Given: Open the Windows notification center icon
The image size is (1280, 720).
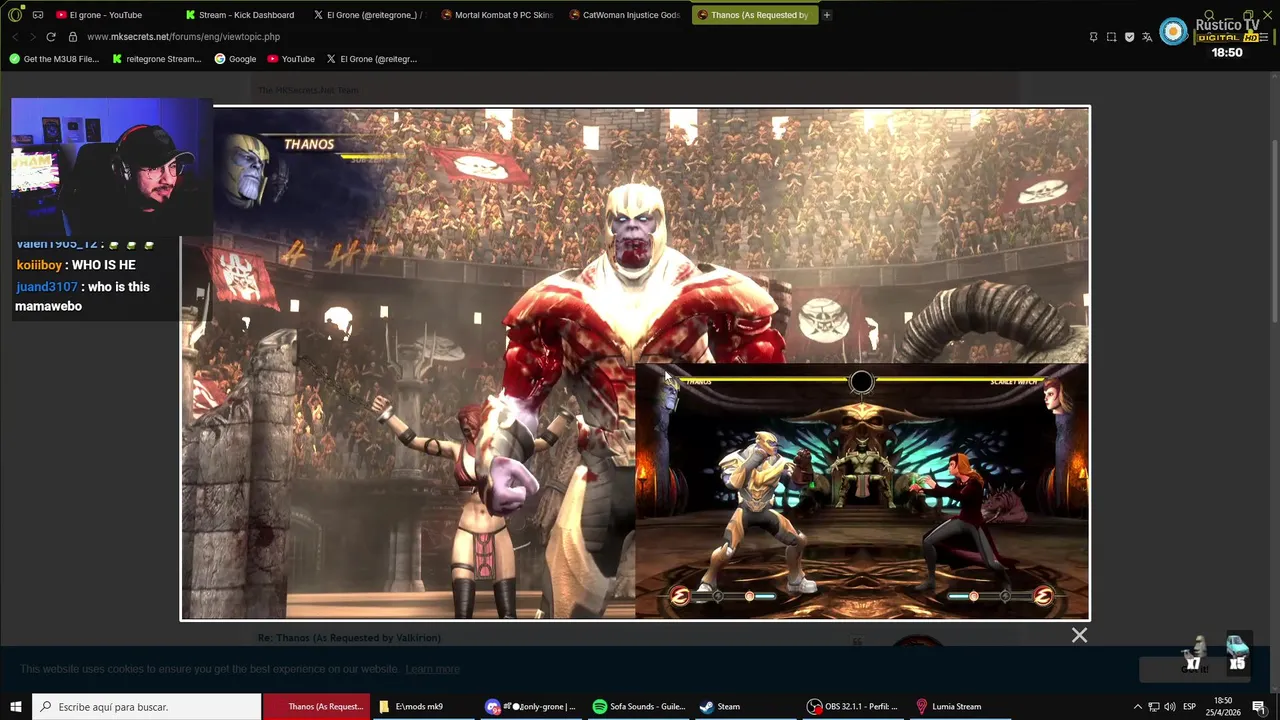Looking at the screenshot, I should 1259,707.
